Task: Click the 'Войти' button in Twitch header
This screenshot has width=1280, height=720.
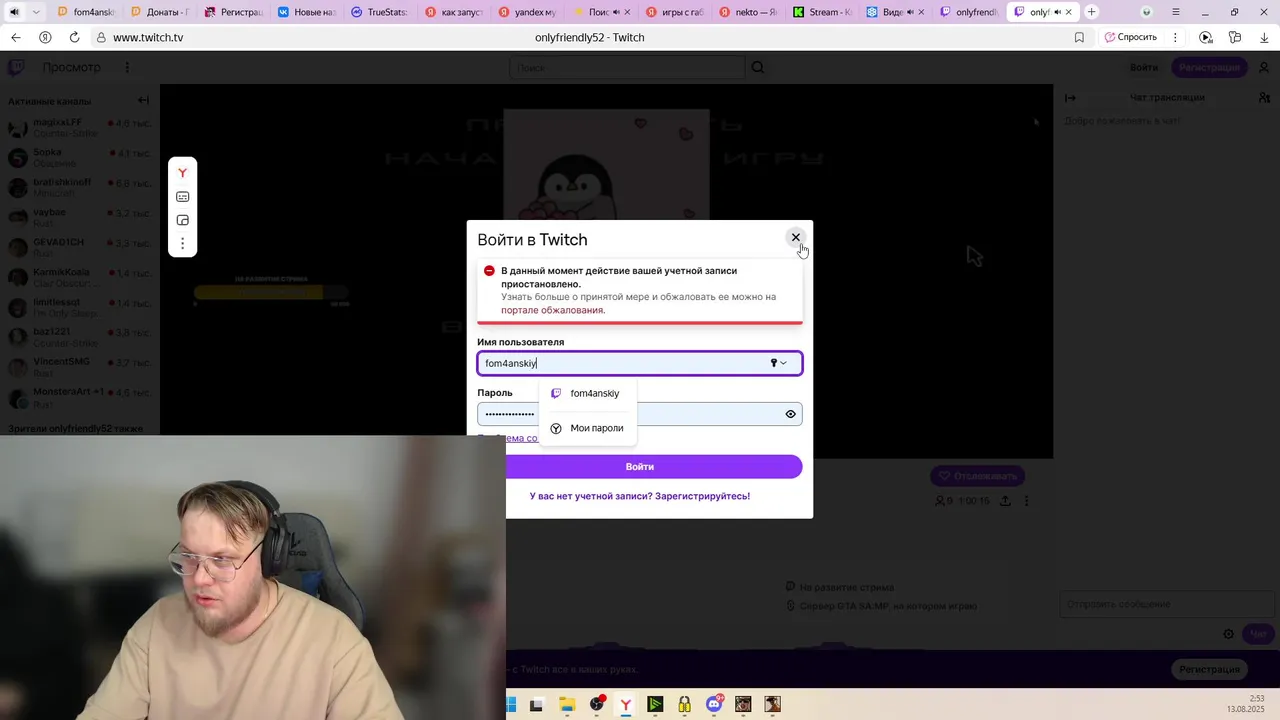Action: [1144, 67]
